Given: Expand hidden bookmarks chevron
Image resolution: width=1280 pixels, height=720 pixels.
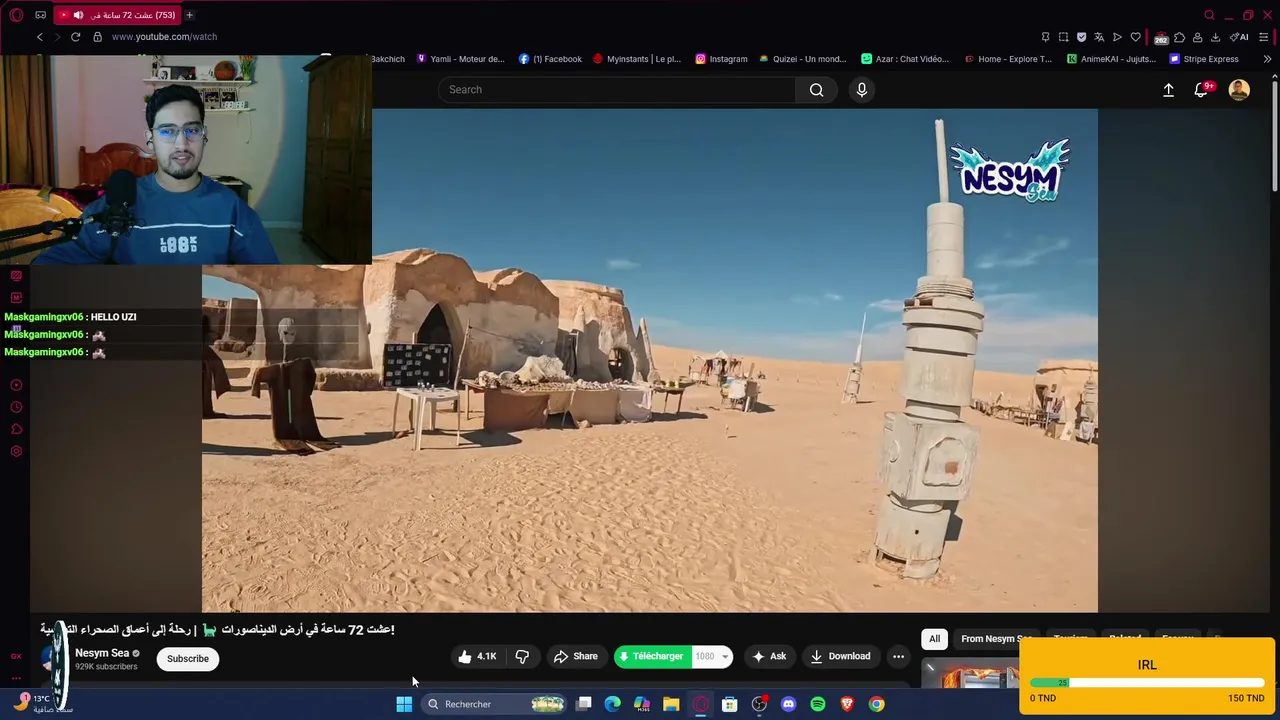Looking at the screenshot, I should click(x=1267, y=59).
